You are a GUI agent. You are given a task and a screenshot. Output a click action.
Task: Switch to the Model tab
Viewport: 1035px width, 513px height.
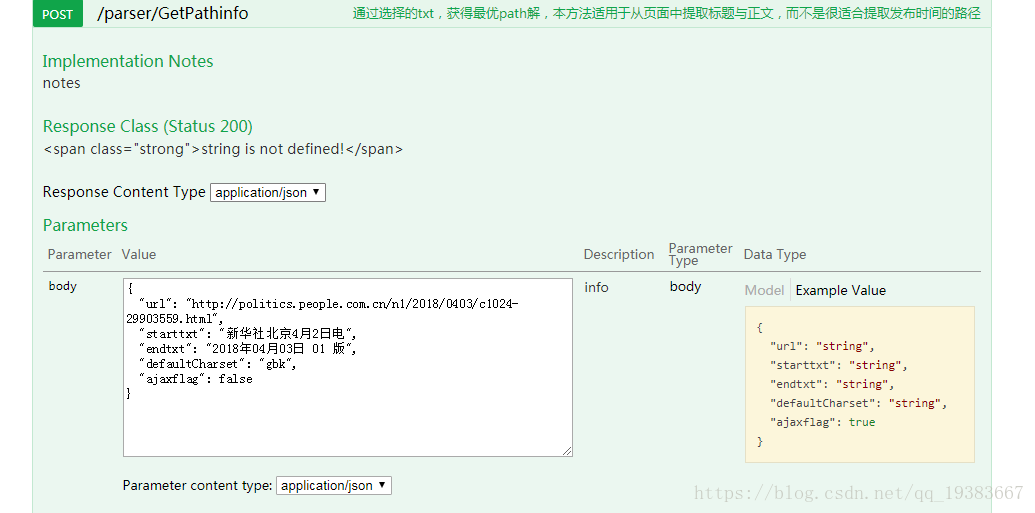click(x=764, y=290)
